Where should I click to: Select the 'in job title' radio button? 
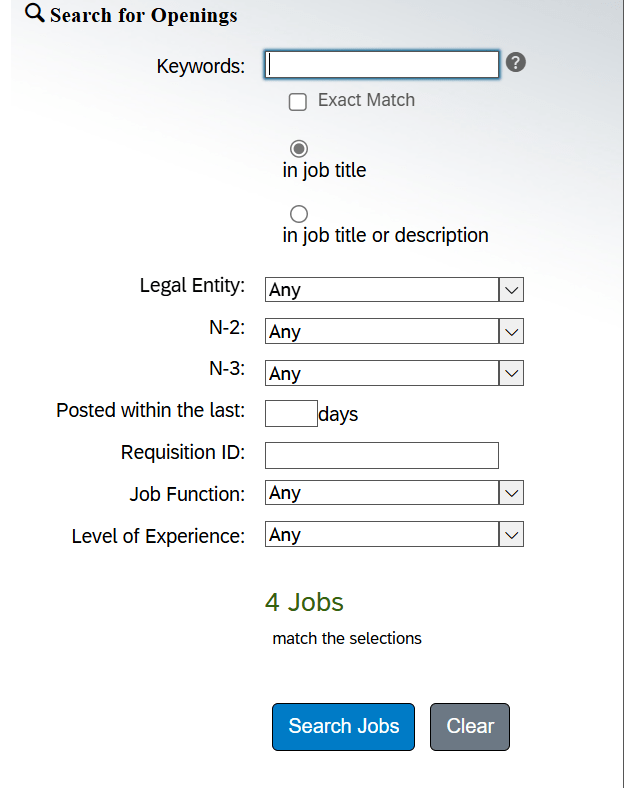[x=299, y=149]
